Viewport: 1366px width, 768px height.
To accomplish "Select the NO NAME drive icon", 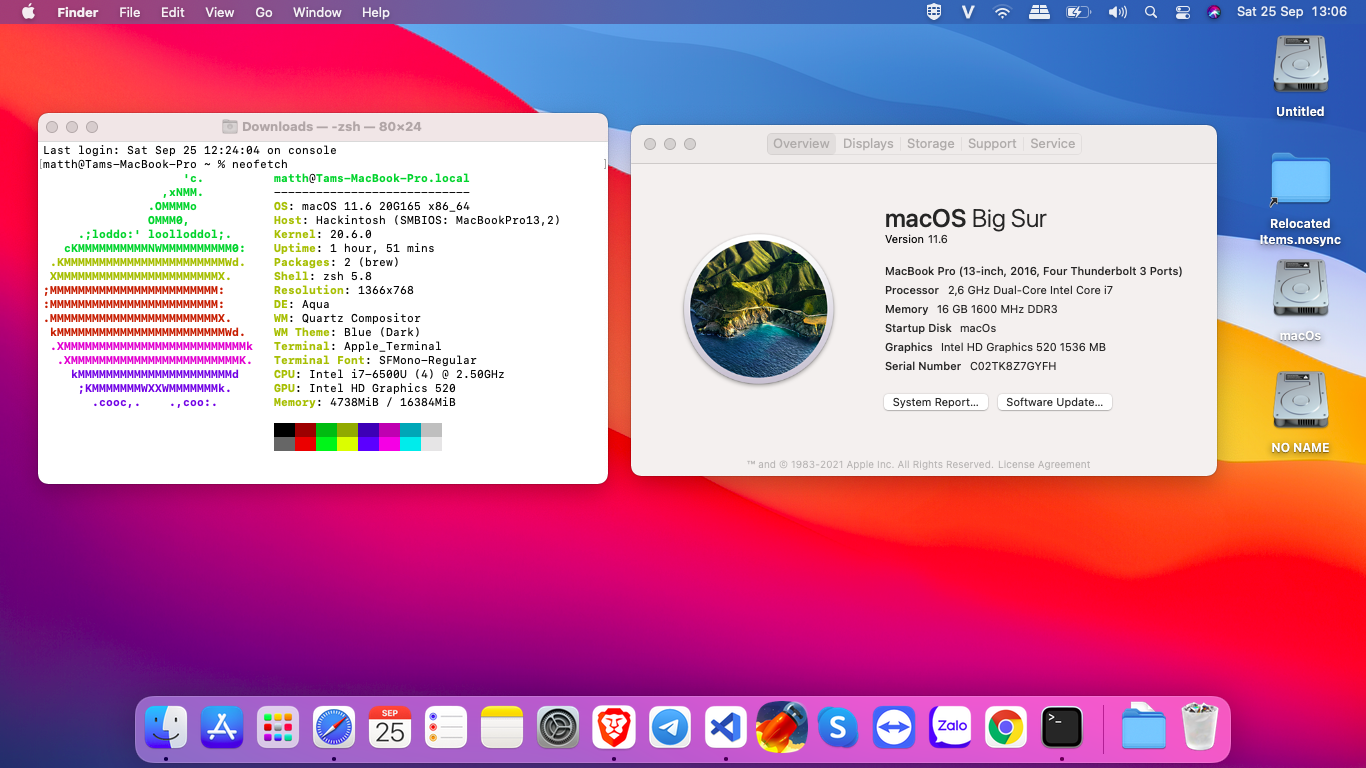I will pos(1300,412).
